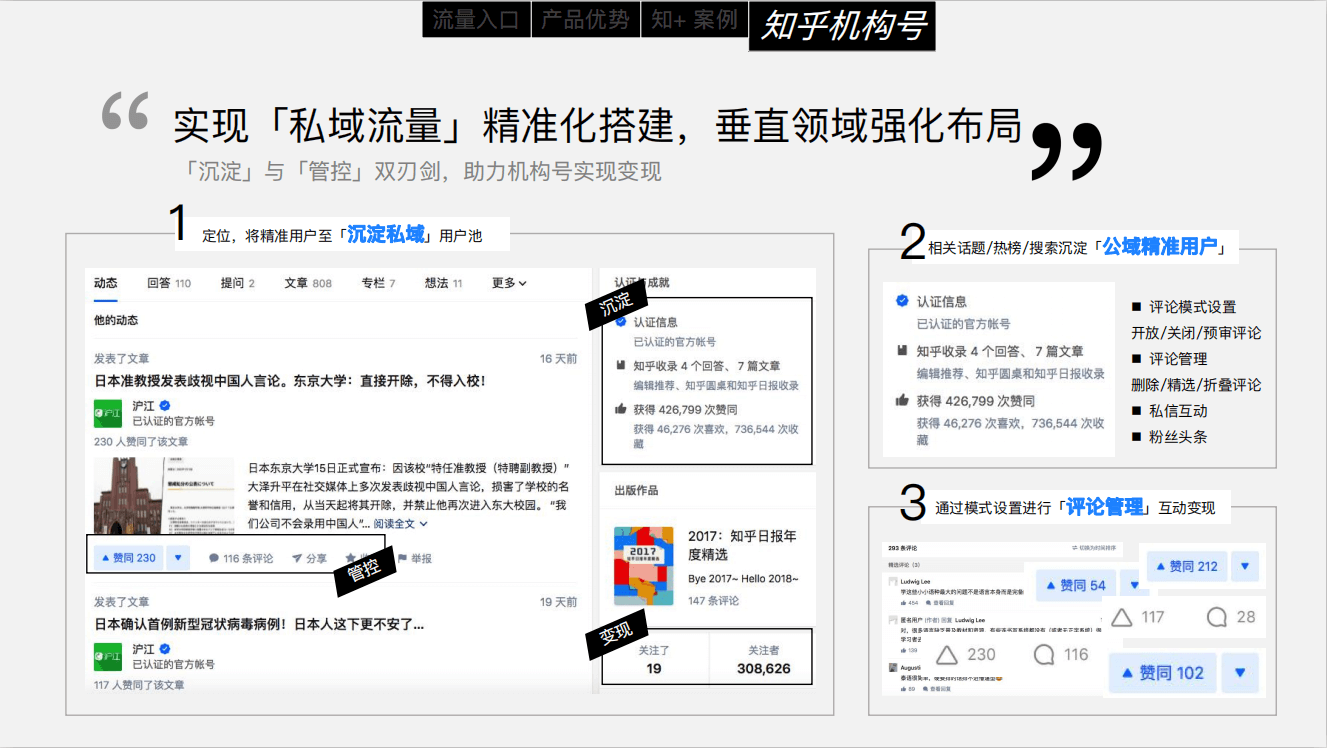
Task: Upvote with the 赞同 102 button
Action: (x=1165, y=673)
